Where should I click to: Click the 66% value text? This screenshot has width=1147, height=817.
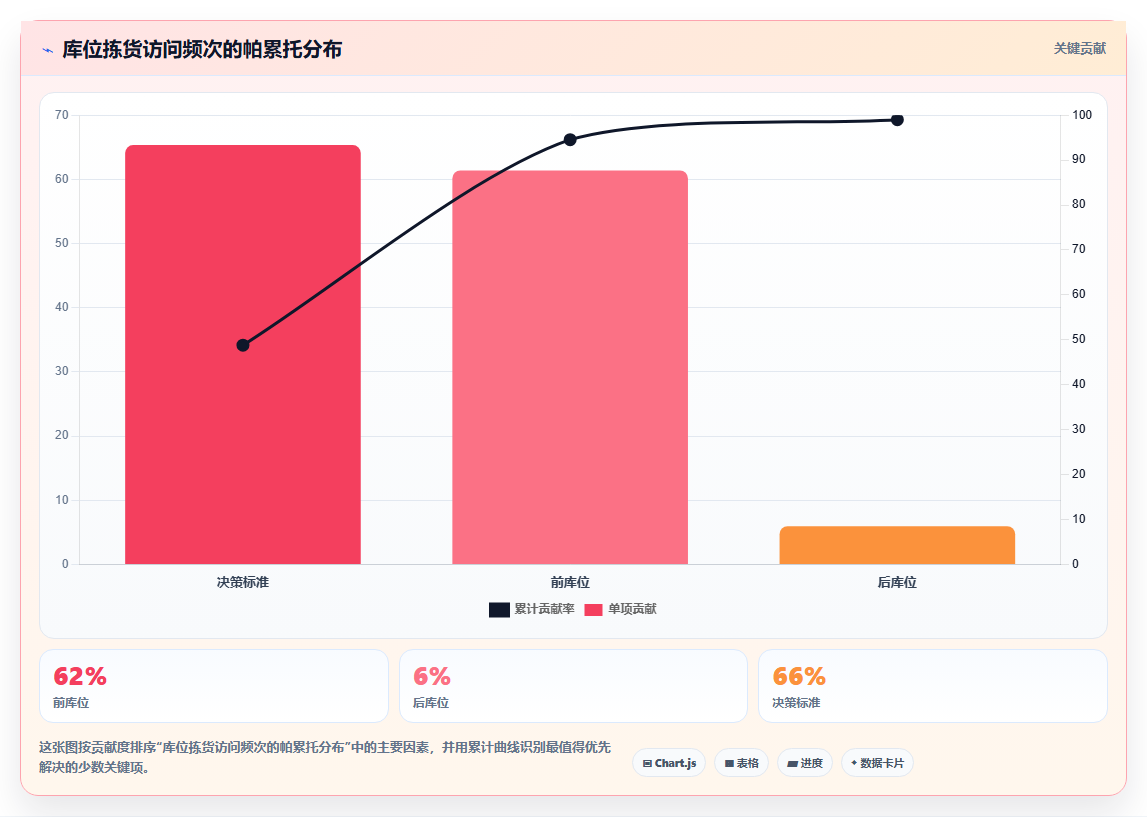[799, 677]
